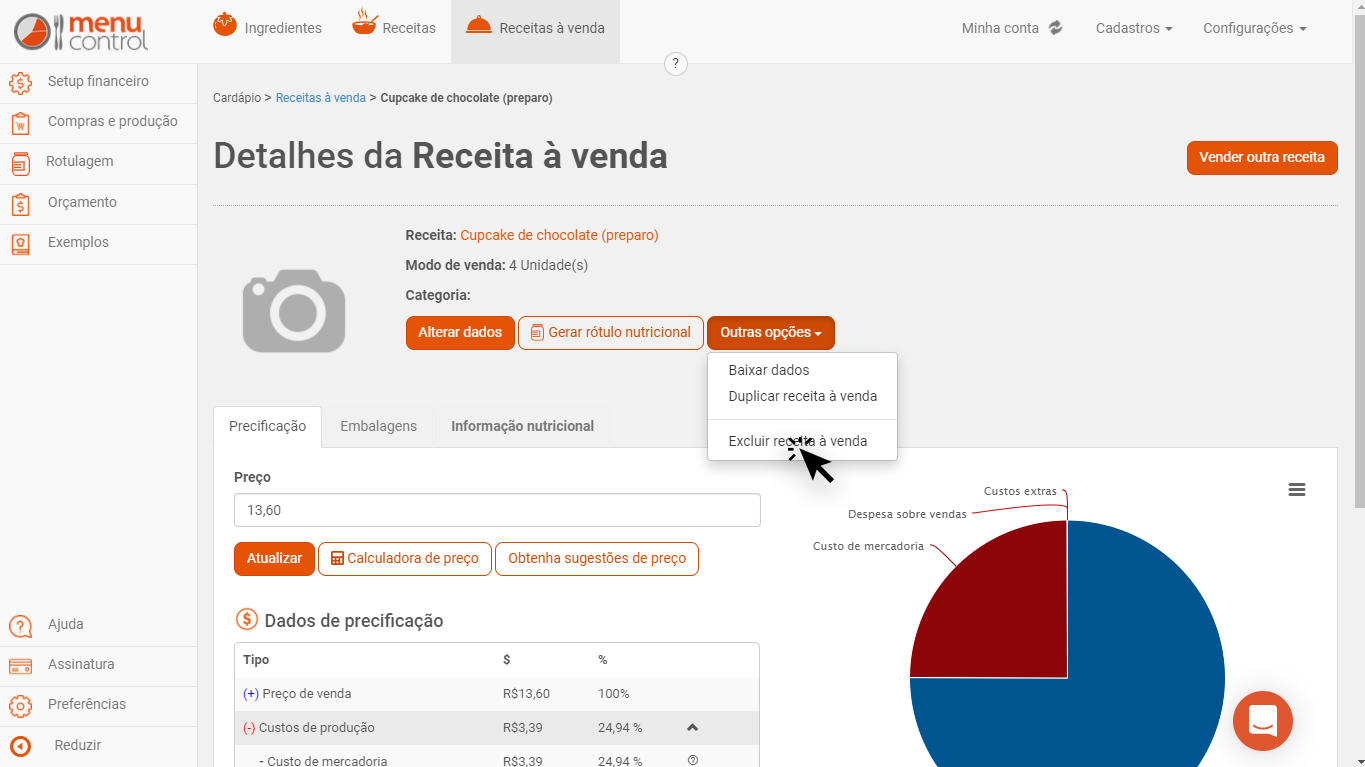1365x767 pixels.
Task: Open the Informação nutricional tab
Action: (x=522, y=426)
